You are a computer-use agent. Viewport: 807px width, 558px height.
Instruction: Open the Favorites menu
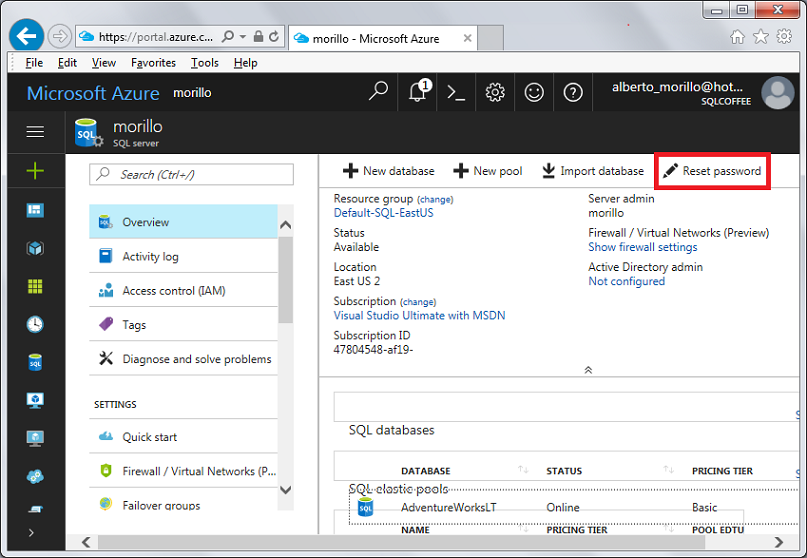[153, 63]
